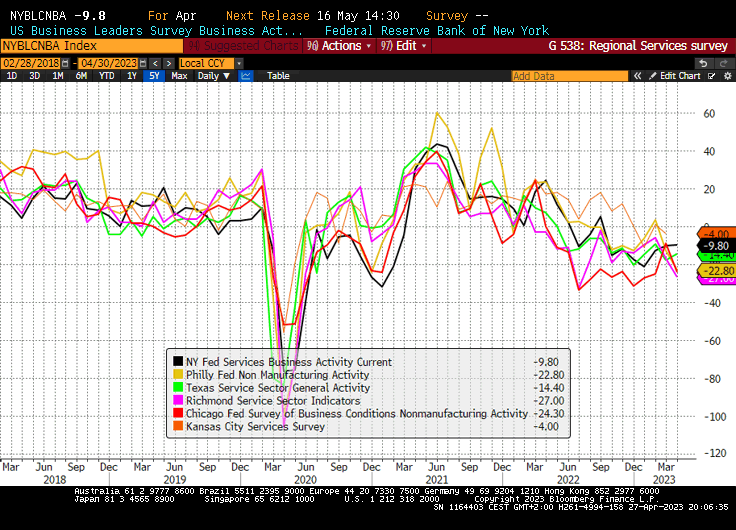Image resolution: width=736 pixels, height=530 pixels.
Task: Click the -24.30 value in legend
Action: point(549,414)
